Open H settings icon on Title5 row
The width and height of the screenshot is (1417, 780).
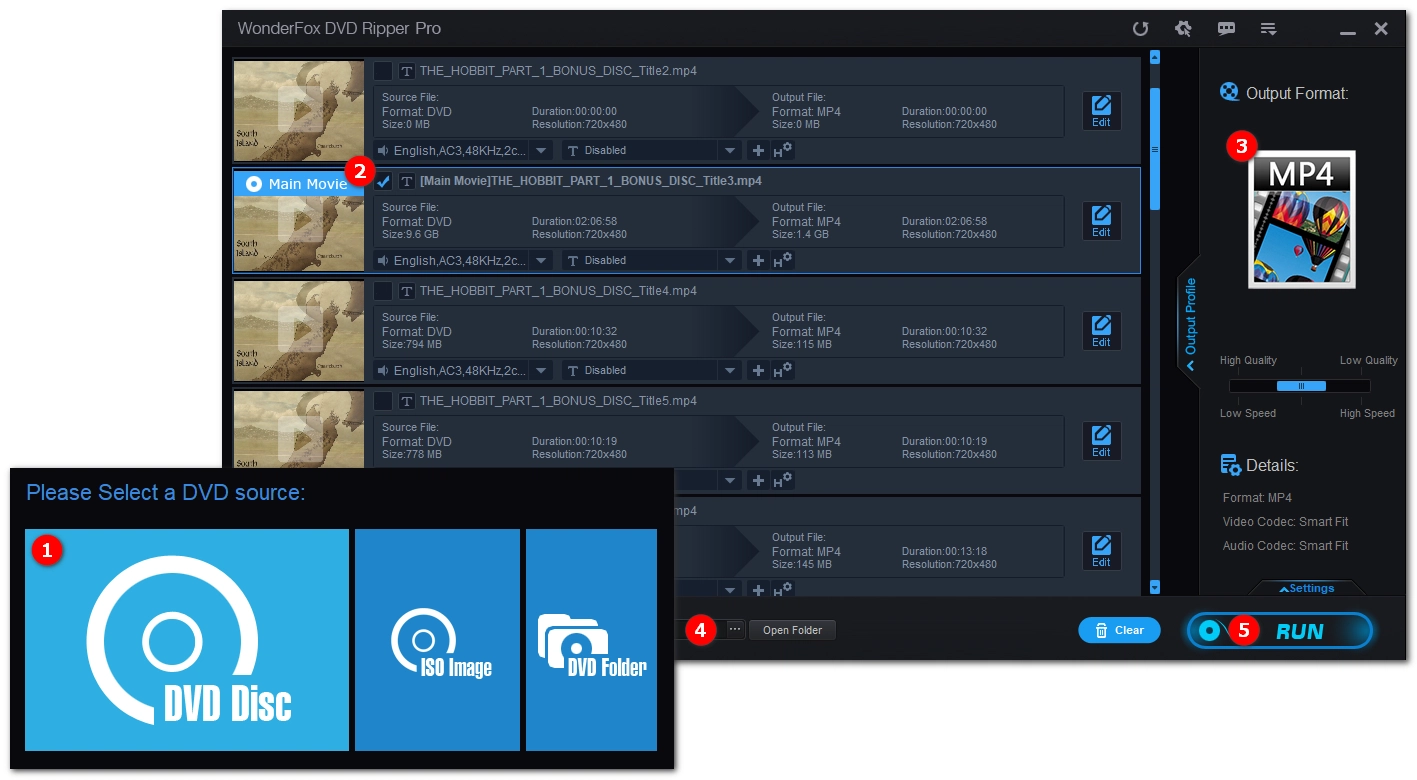pyautogui.click(x=783, y=480)
